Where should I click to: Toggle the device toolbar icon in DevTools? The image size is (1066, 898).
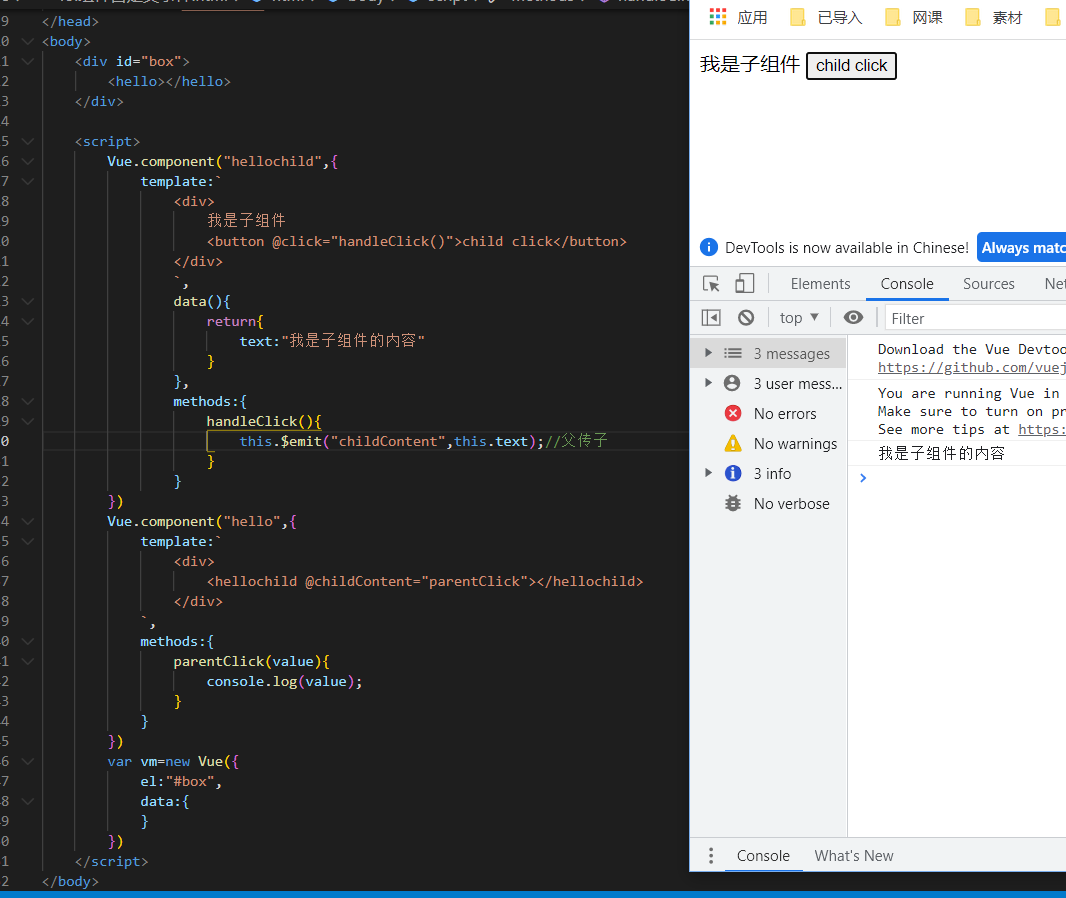[744, 283]
